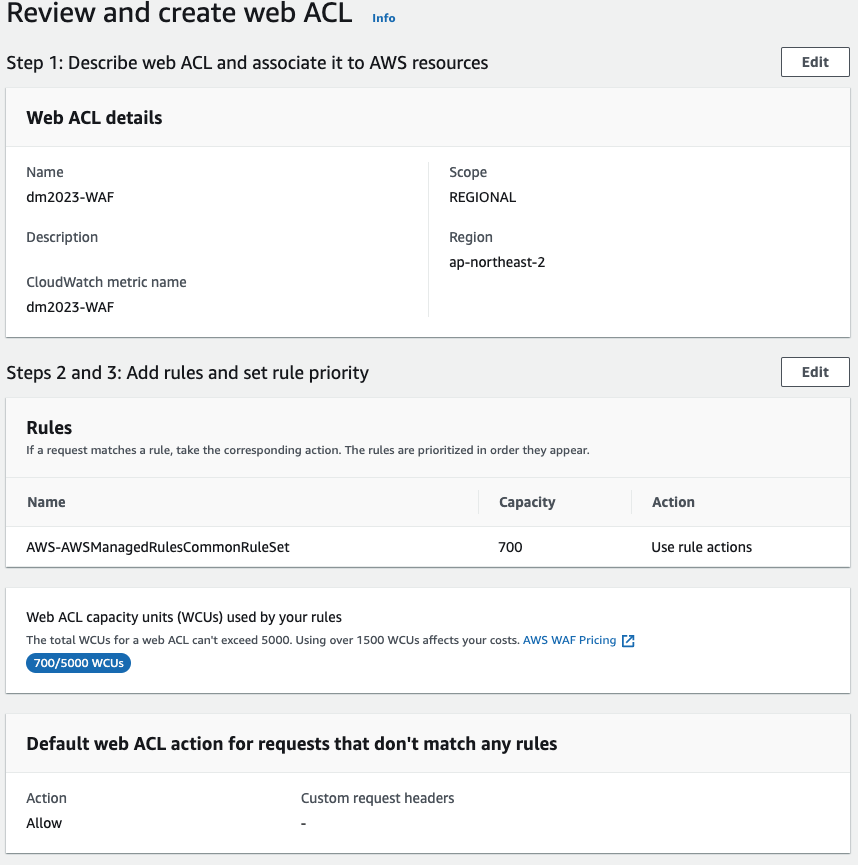The width and height of the screenshot is (858, 865).
Task: Select the dm2023-WAF name value
Action: tap(70, 197)
